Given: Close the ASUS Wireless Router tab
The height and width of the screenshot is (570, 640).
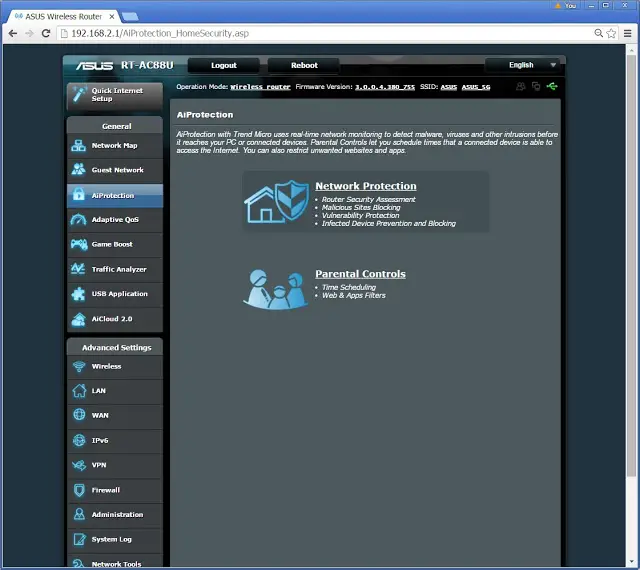Looking at the screenshot, I should click(112, 17).
